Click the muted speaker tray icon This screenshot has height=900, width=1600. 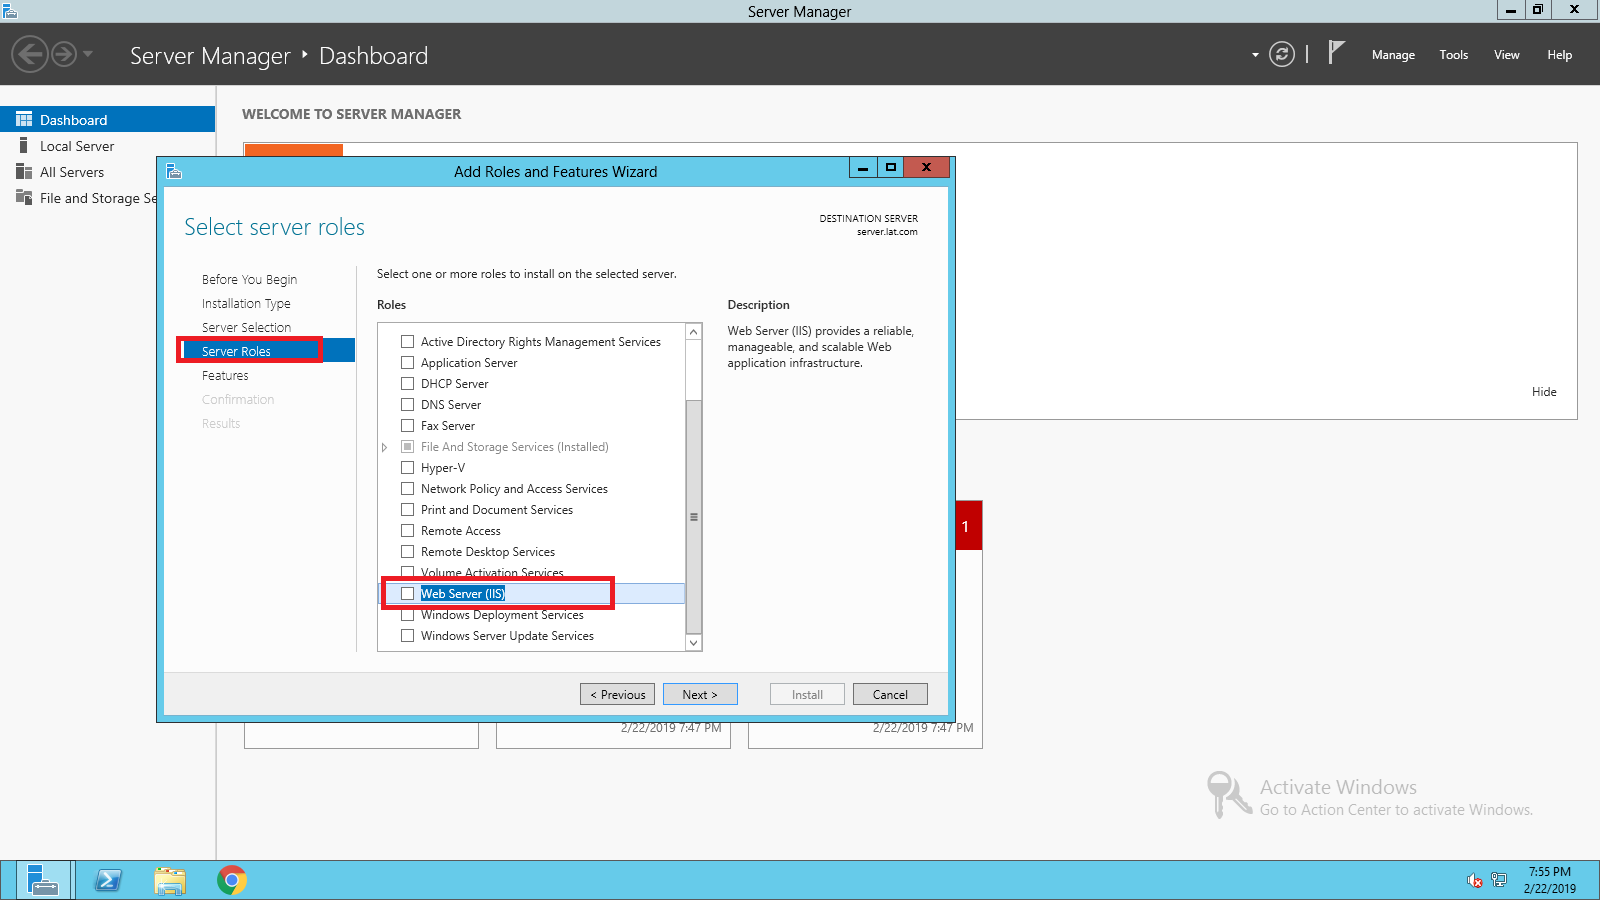pos(1474,880)
